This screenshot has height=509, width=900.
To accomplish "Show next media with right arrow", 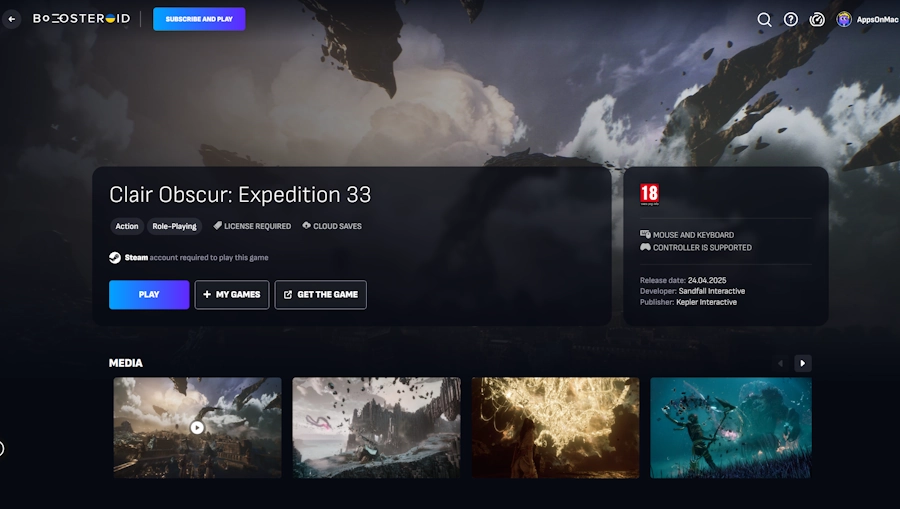I will 802,363.
